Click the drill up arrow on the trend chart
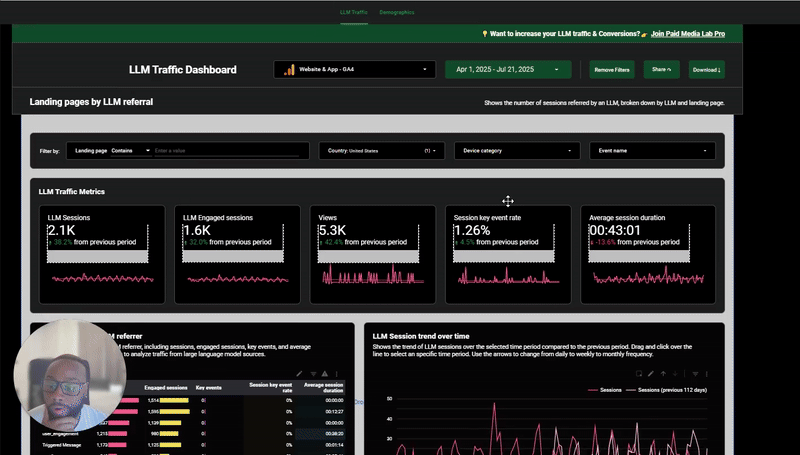 click(x=663, y=374)
